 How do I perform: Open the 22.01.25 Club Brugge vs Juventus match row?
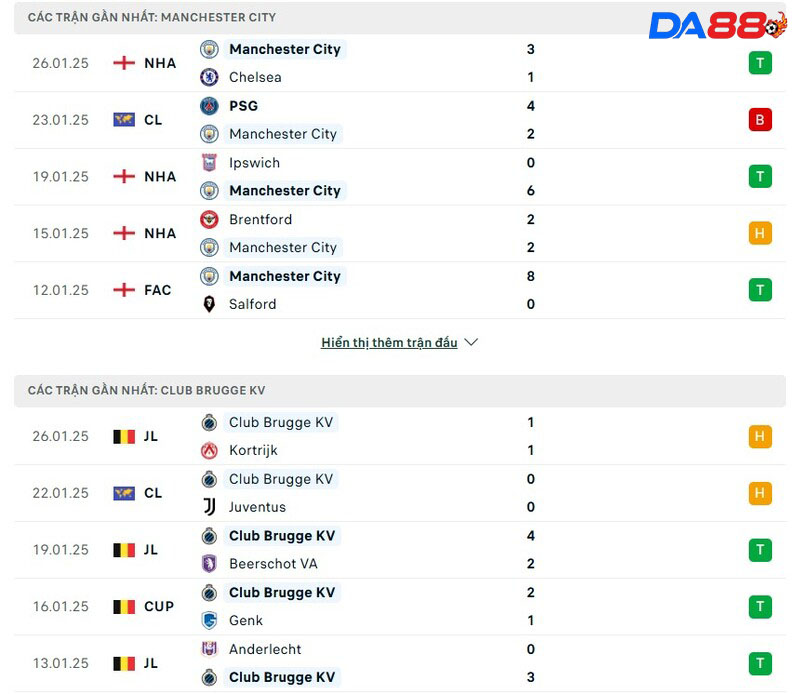400,493
